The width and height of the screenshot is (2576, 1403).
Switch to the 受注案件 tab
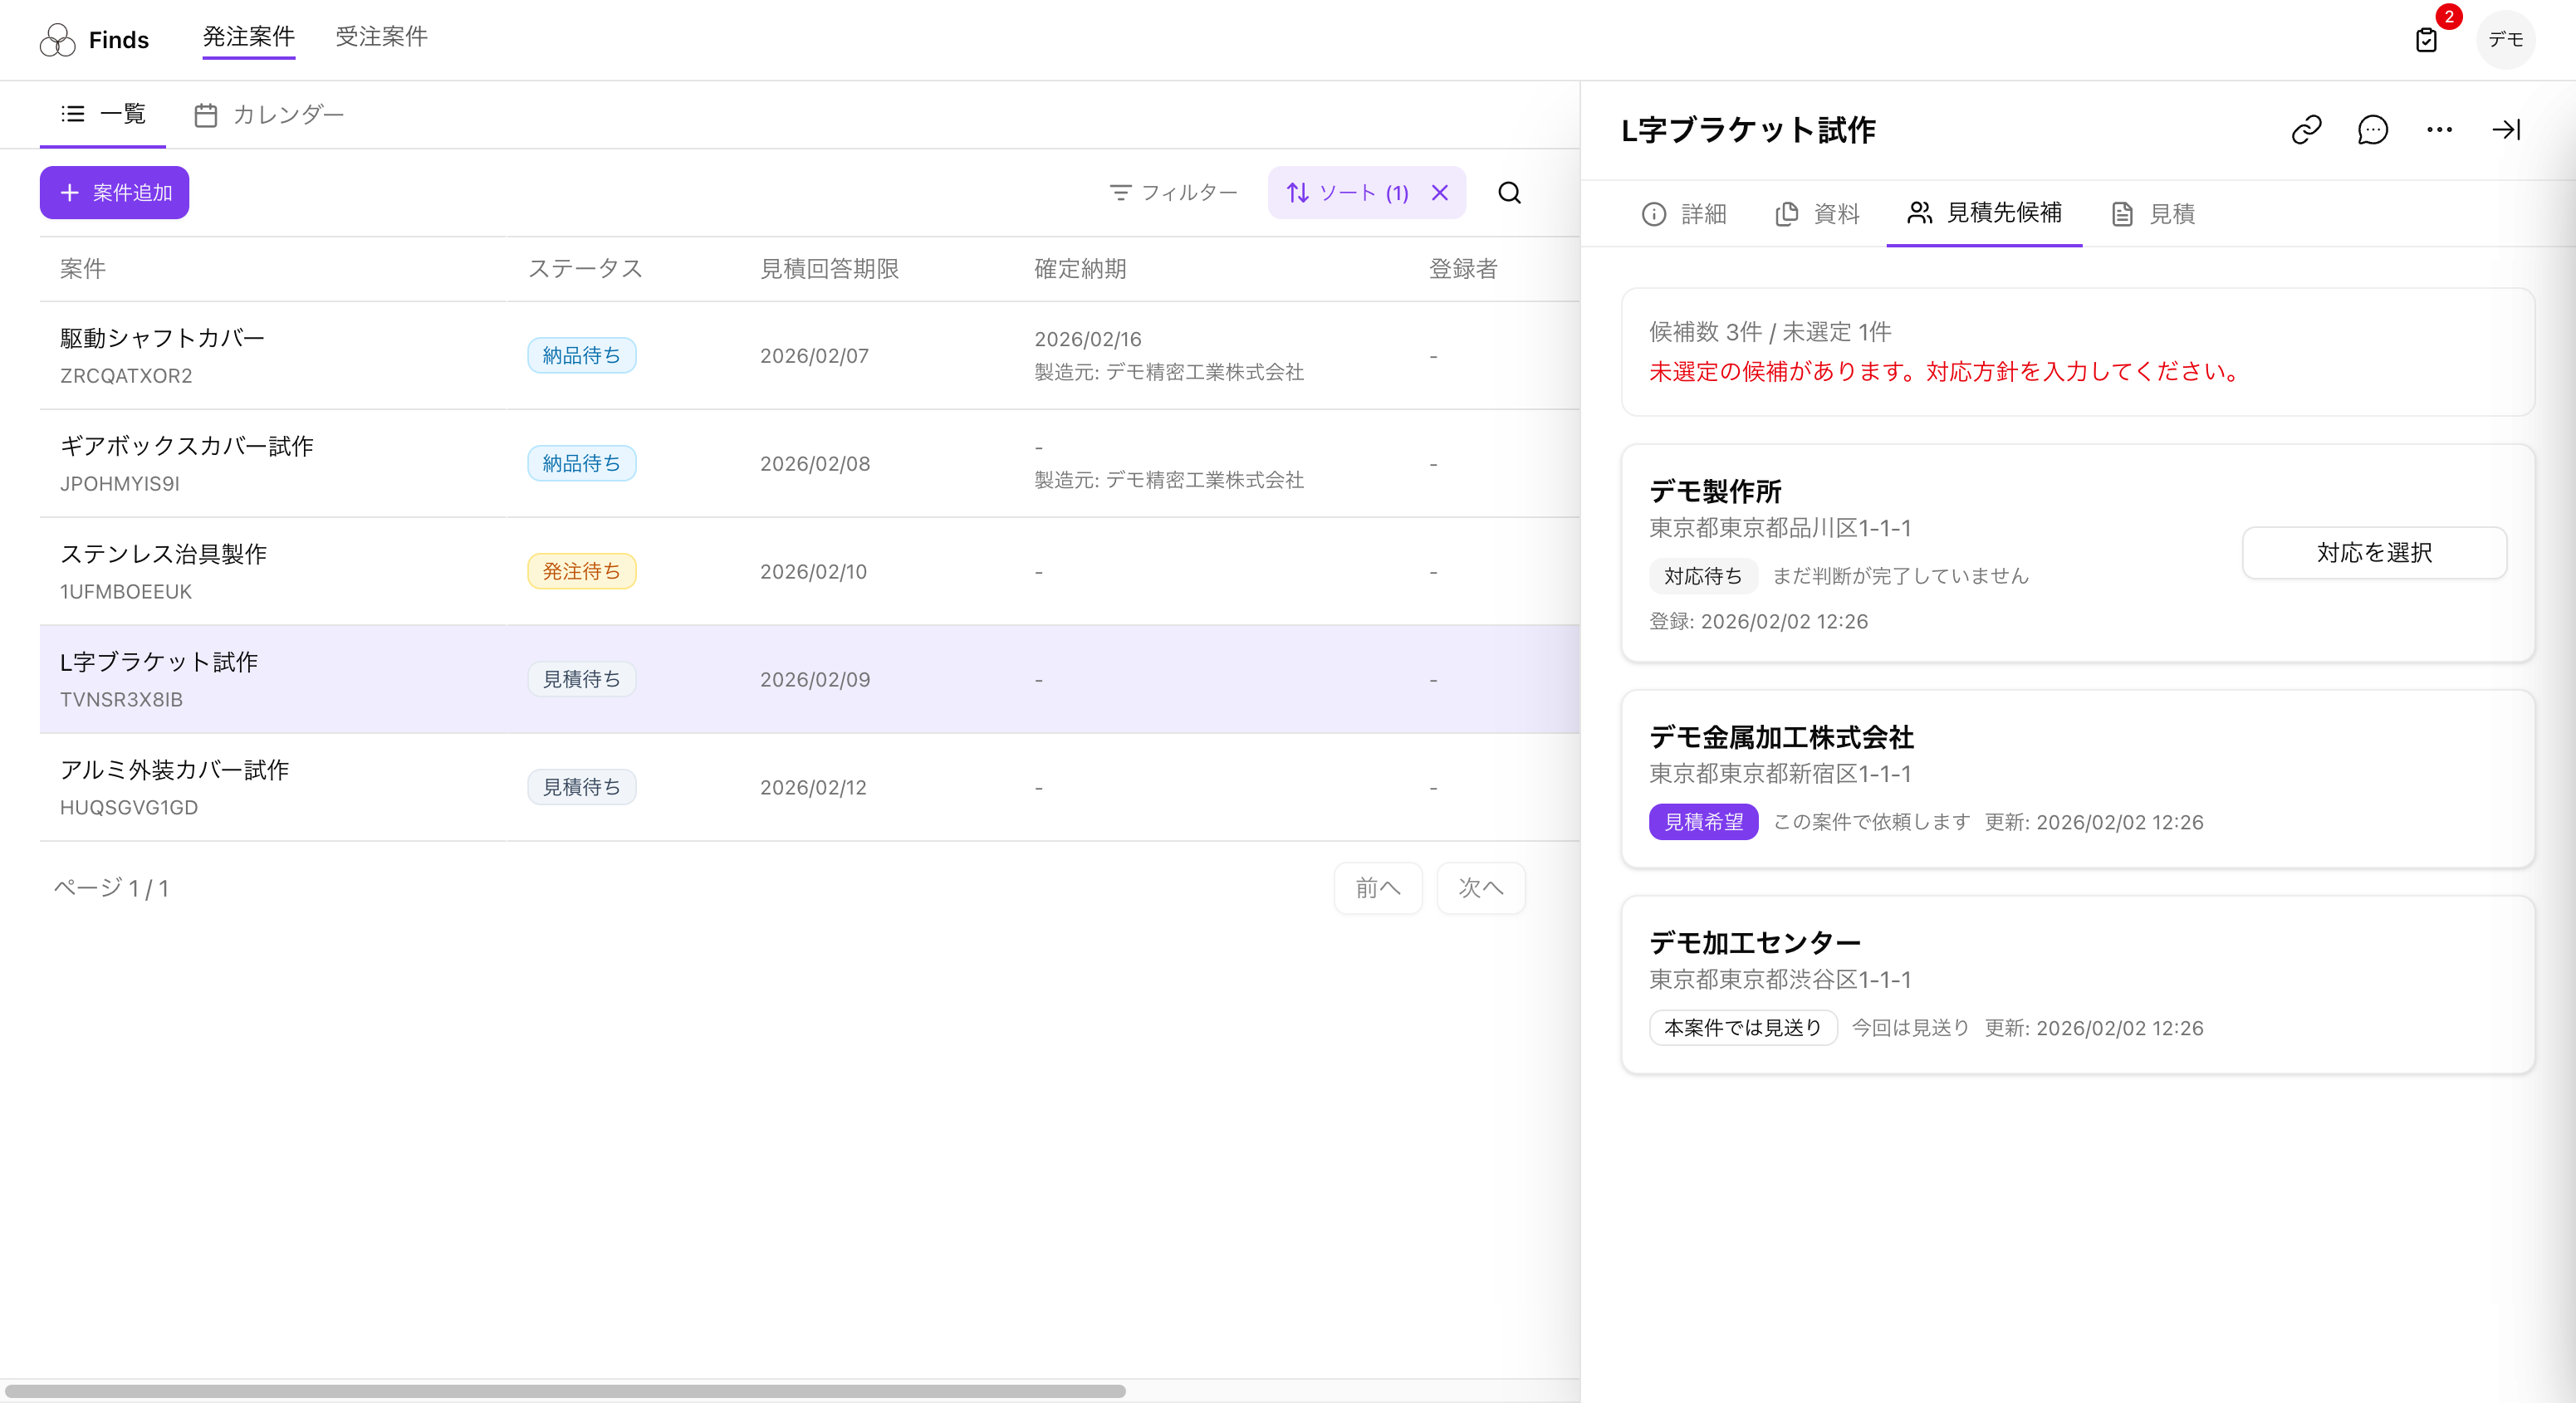381,37
